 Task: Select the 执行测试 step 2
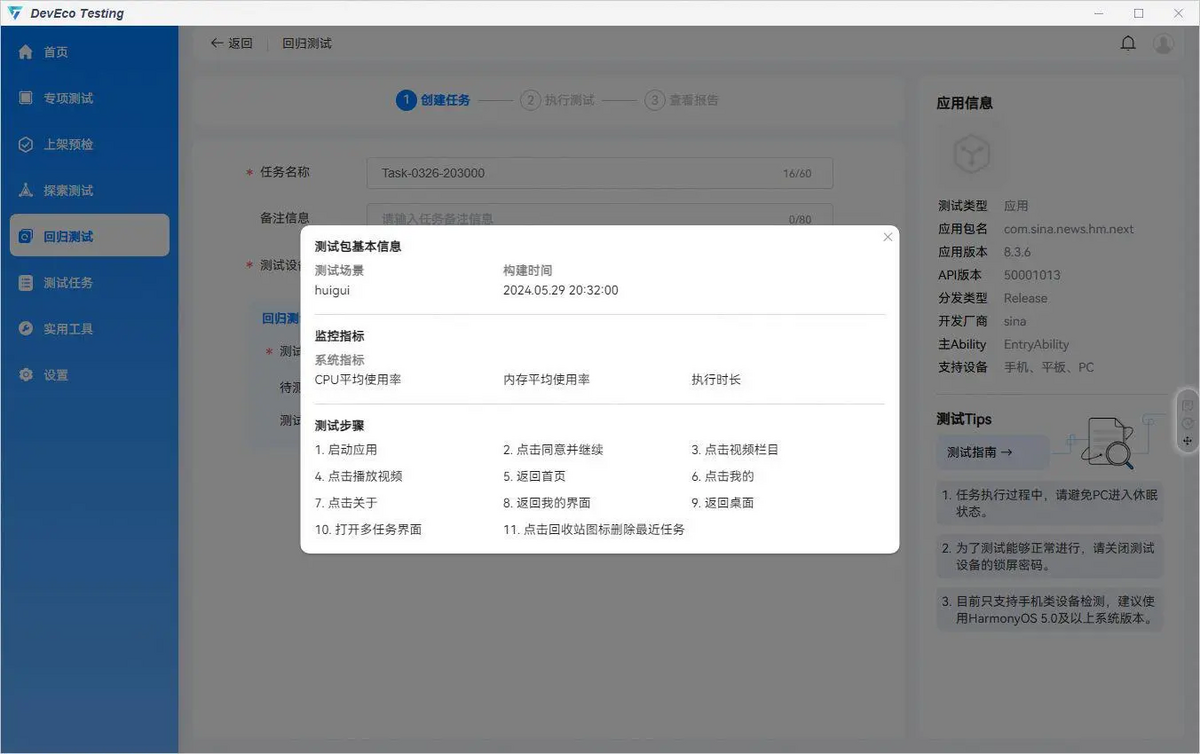coord(557,100)
